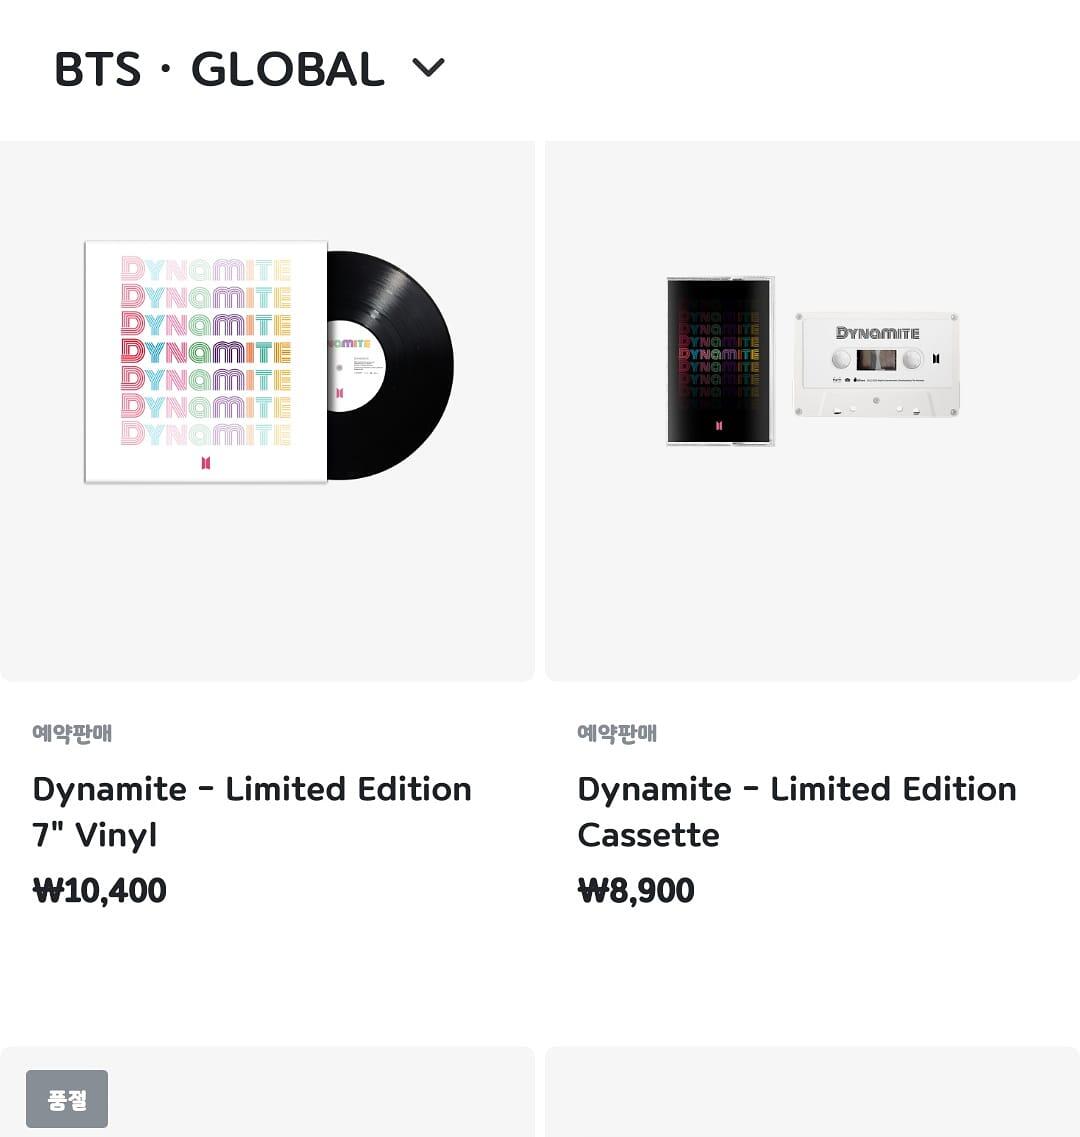This screenshot has width=1080, height=1137.
Task: Click the cassette tape reel window
Action: click(876, 360)
